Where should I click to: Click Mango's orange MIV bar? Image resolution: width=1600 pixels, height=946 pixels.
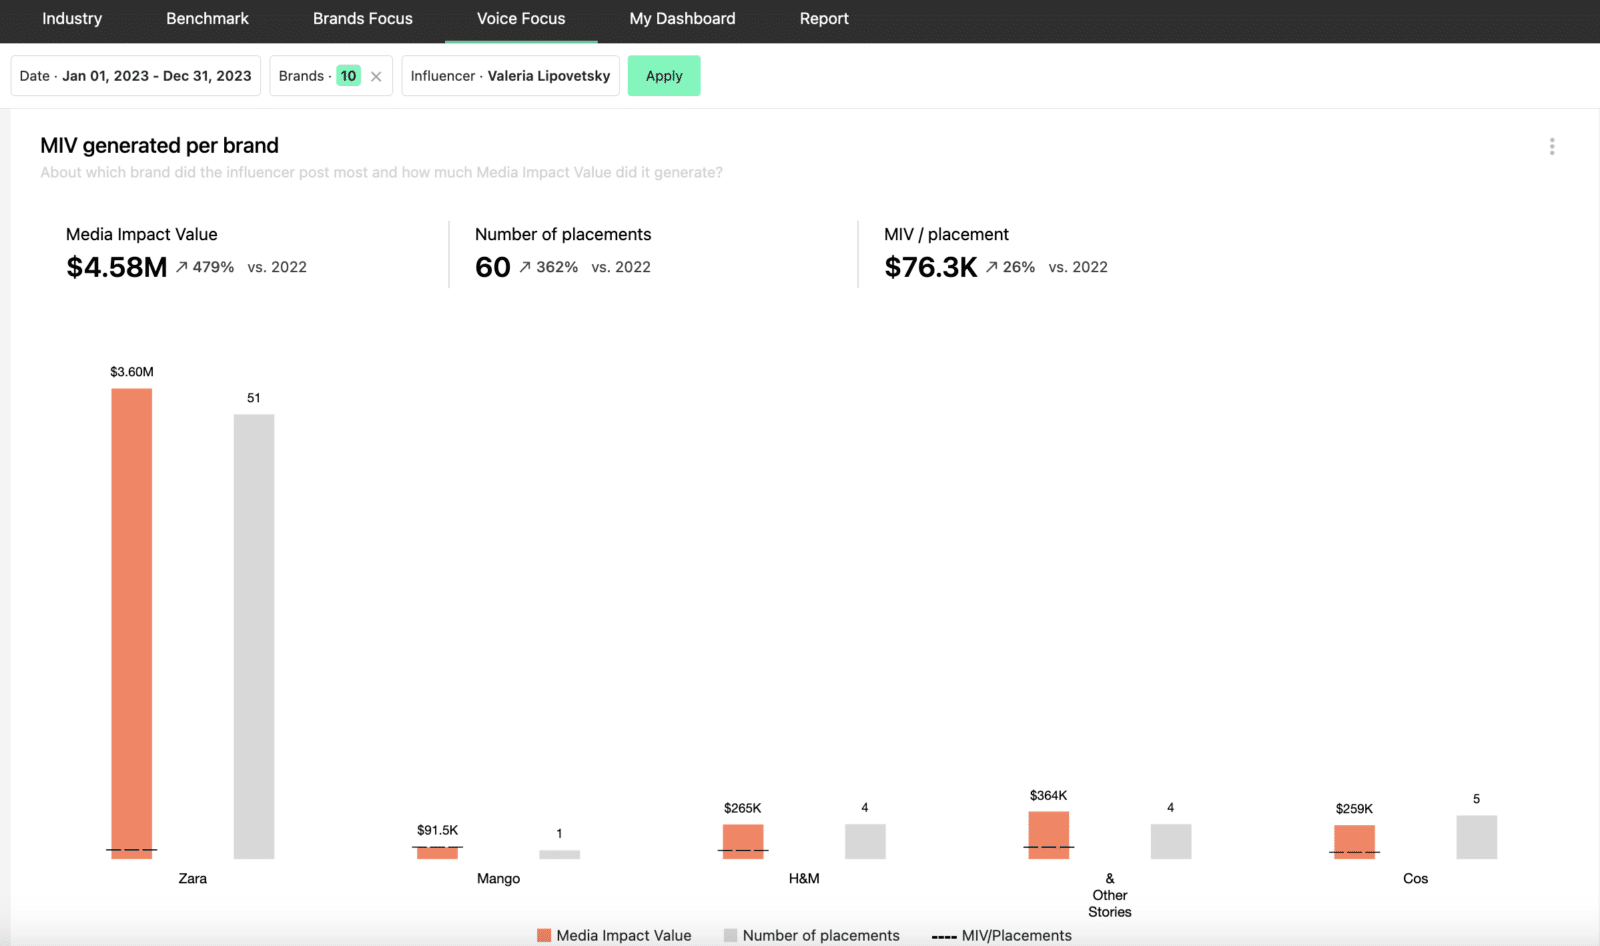coord(438,852)
